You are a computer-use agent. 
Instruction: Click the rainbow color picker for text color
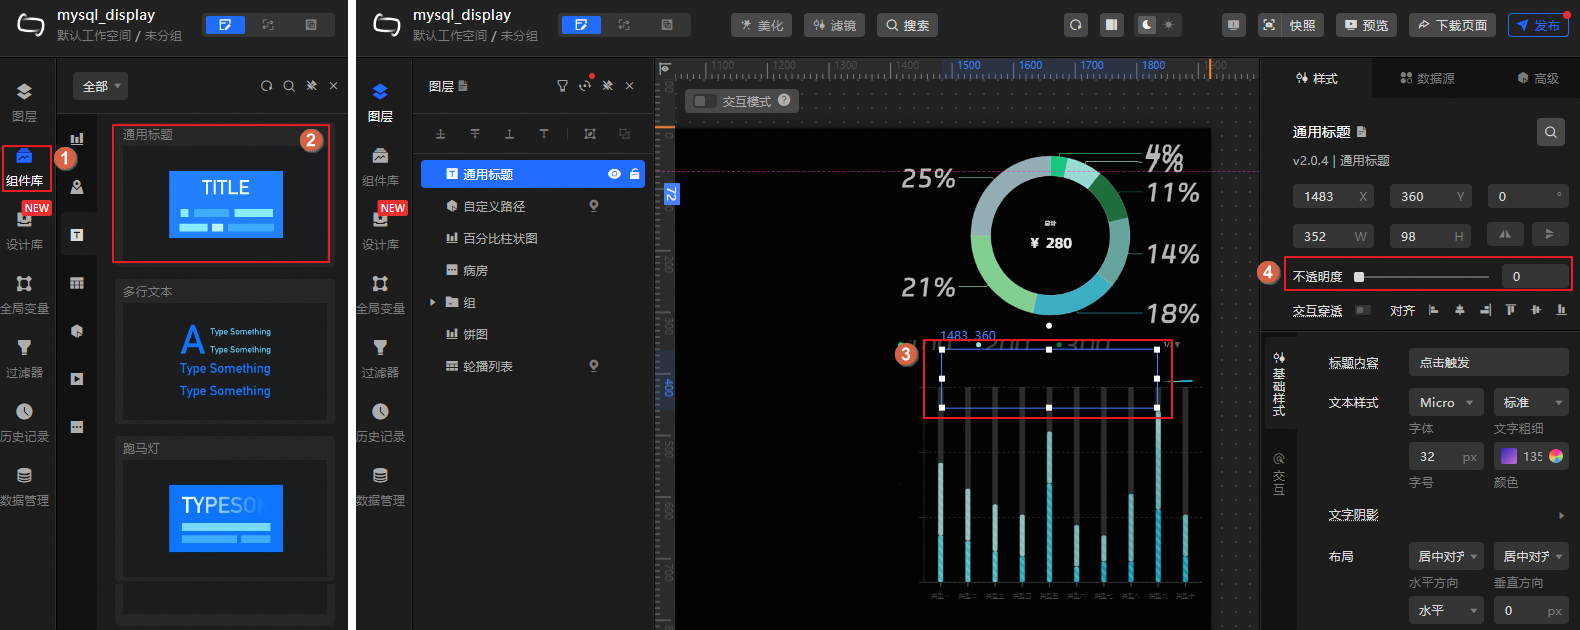pyautogui.click(x=1556, y=456)
